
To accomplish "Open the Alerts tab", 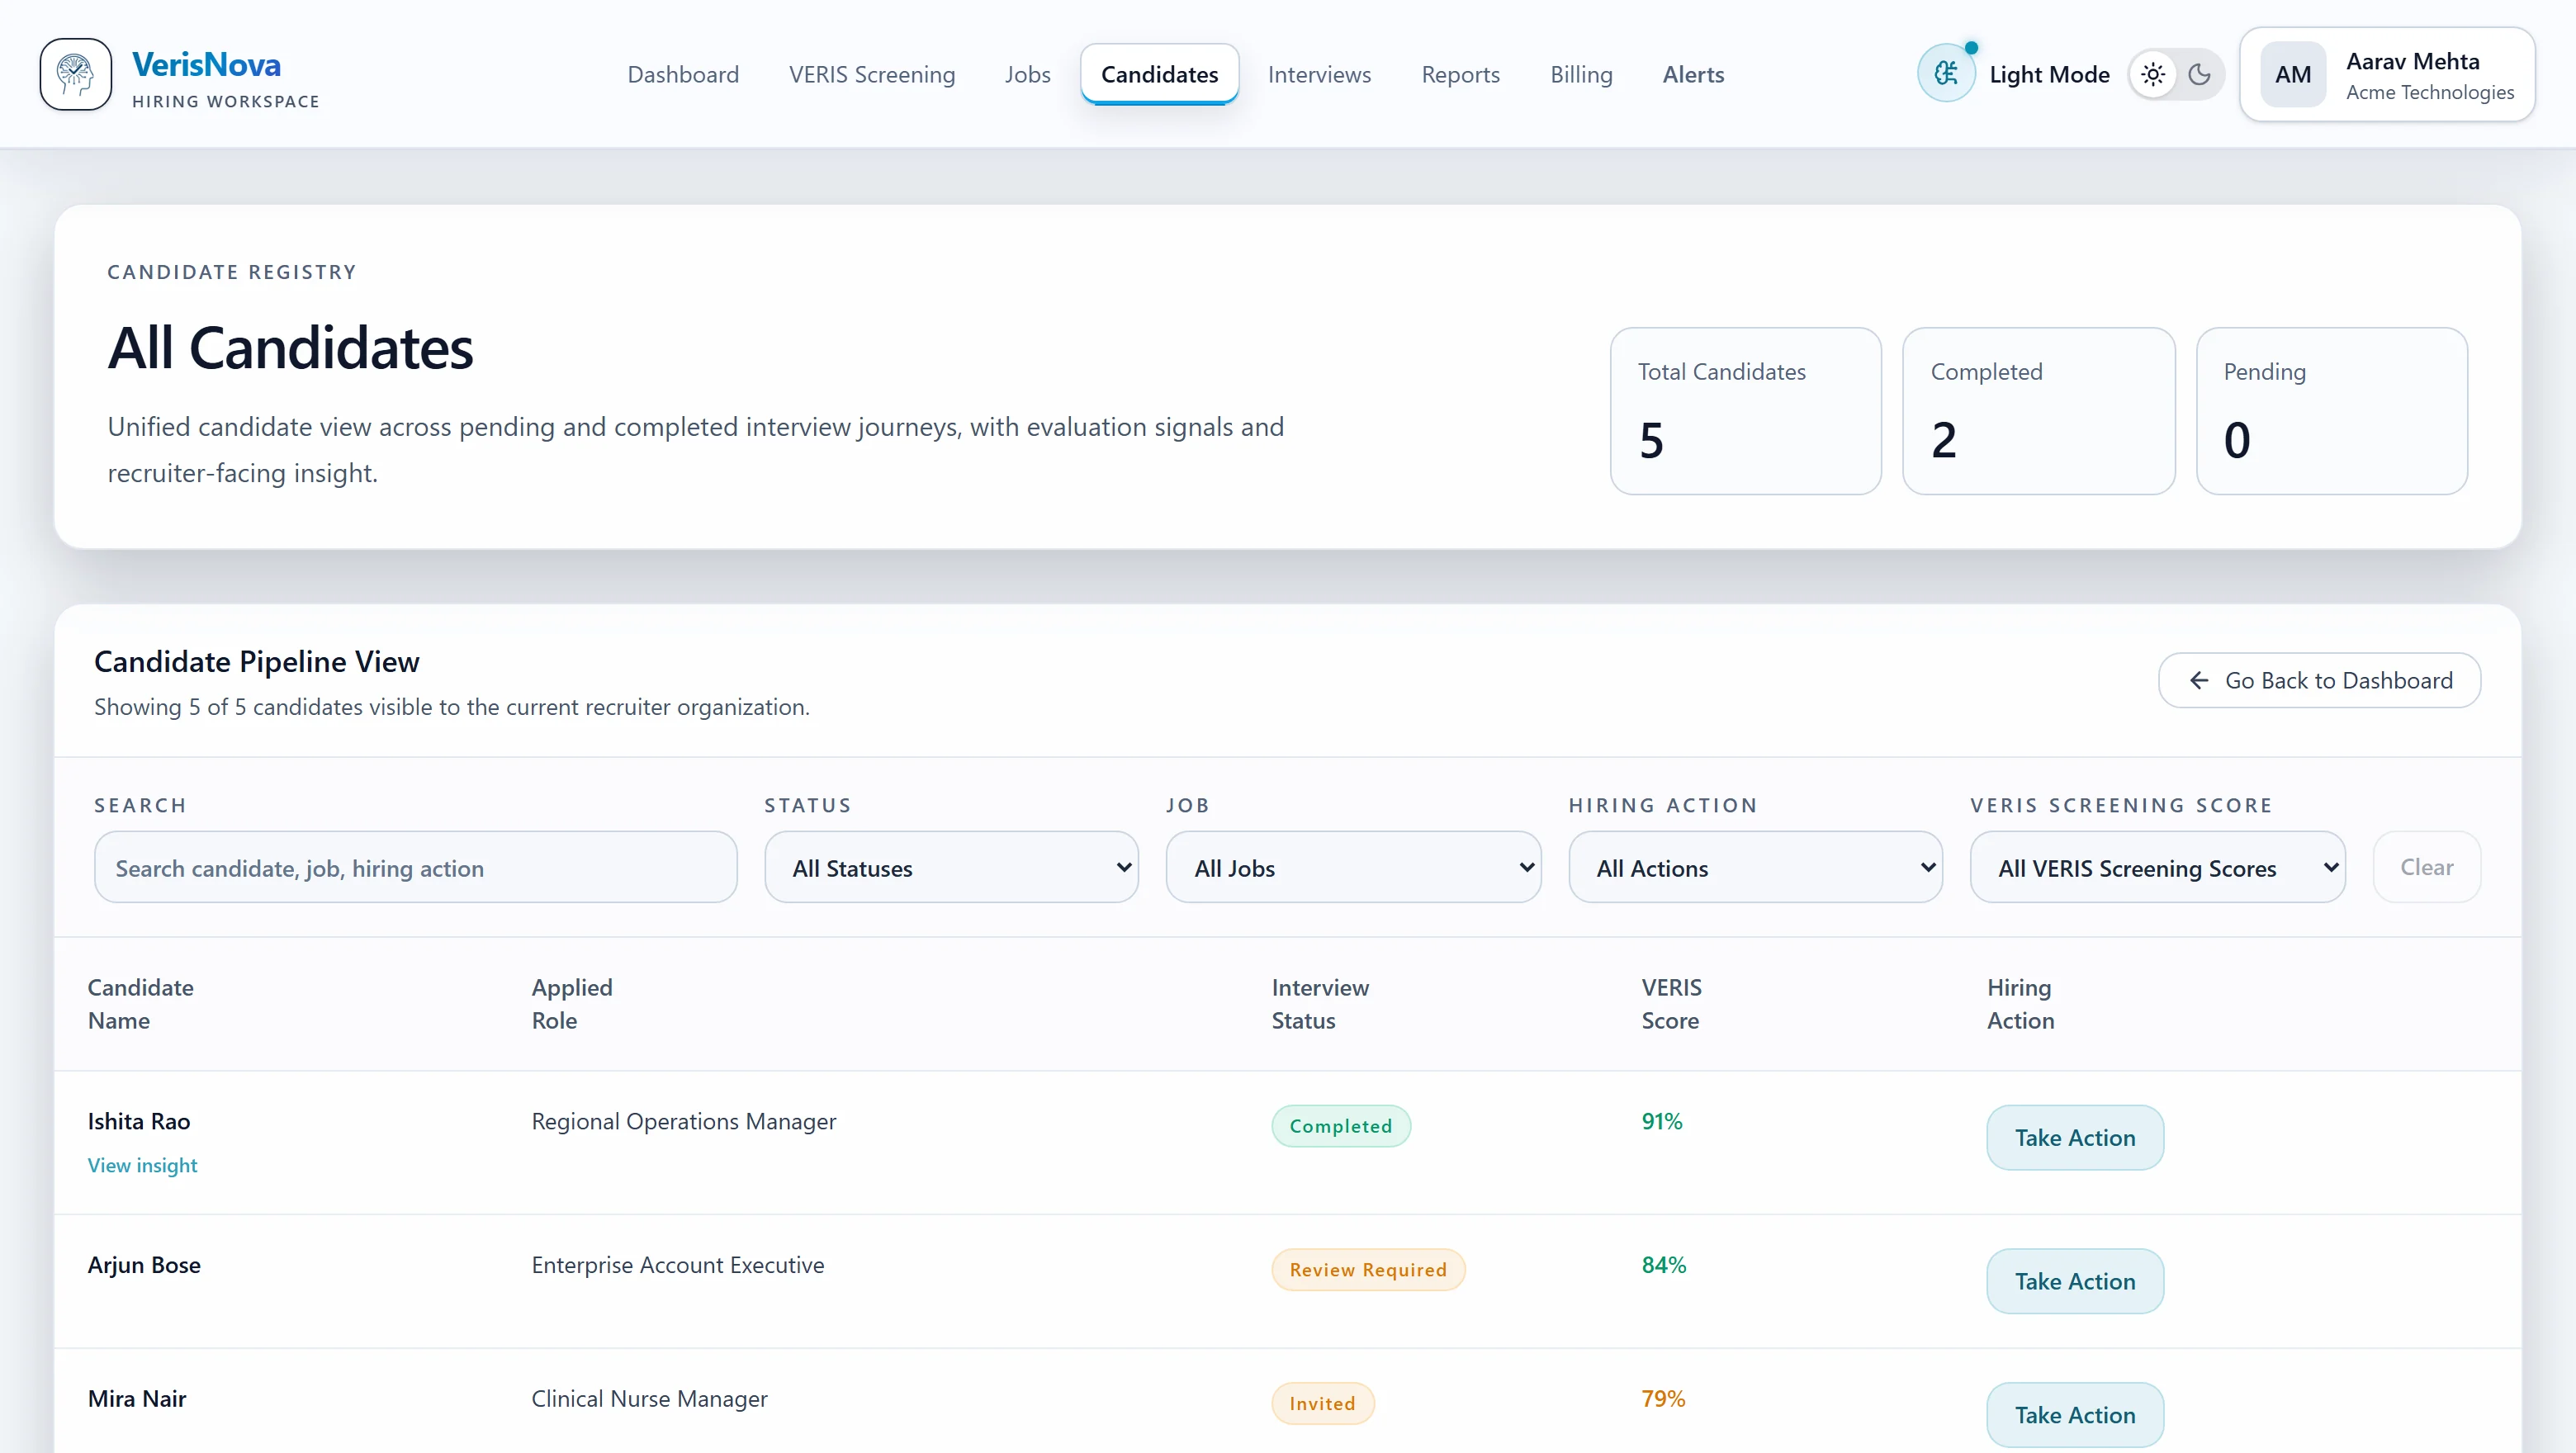I will (1693, 74).
